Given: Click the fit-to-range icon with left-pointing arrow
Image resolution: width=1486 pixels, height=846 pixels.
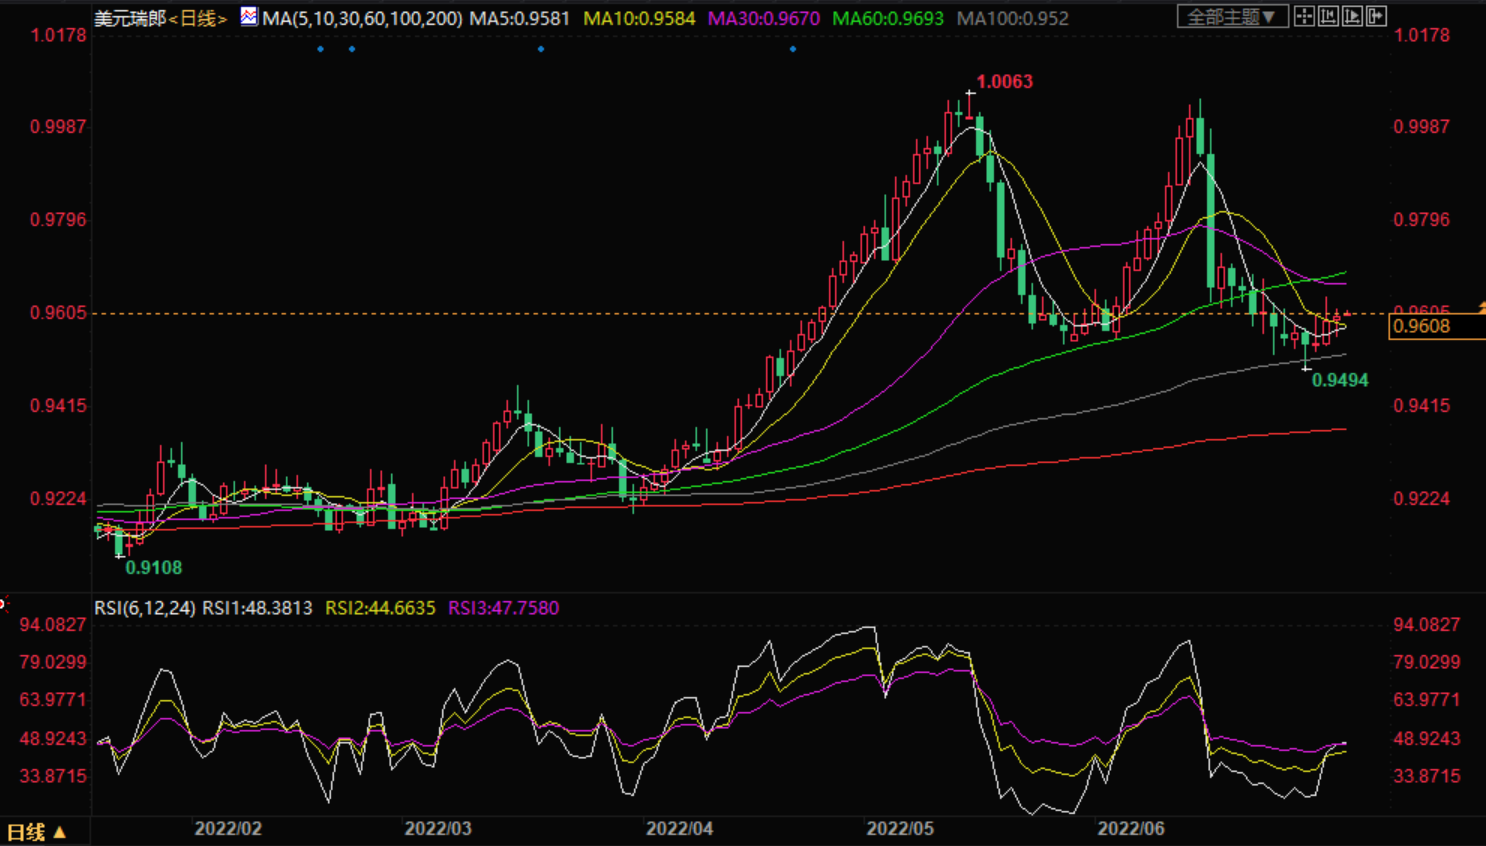Looking at the screenshot, I should pos(1328,16).
